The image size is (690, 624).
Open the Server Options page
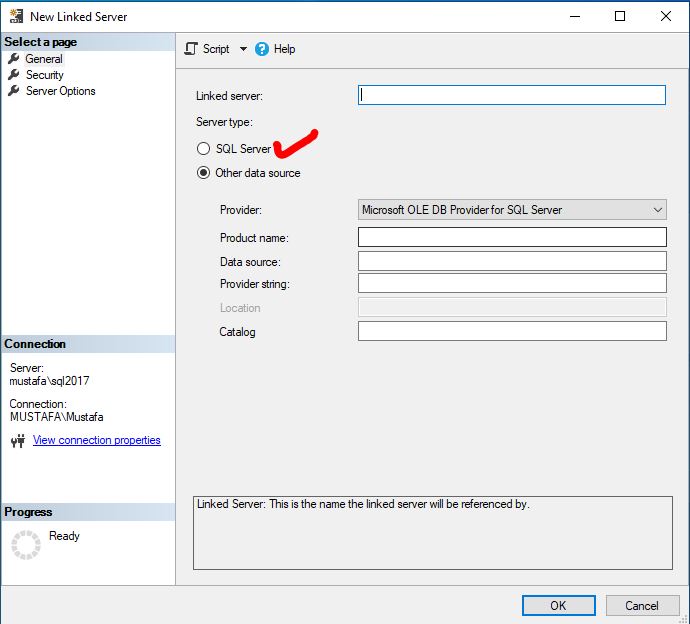(x=61, y=91)
